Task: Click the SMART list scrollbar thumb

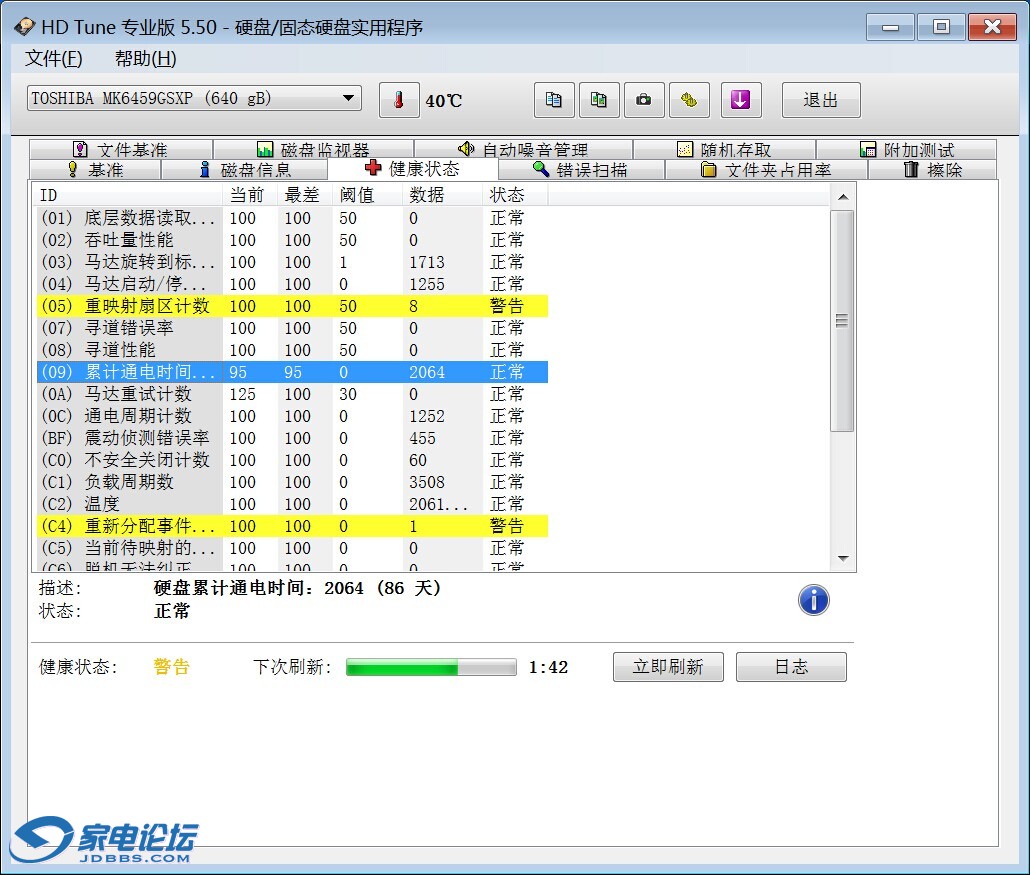Action: (x=842, y=321)
